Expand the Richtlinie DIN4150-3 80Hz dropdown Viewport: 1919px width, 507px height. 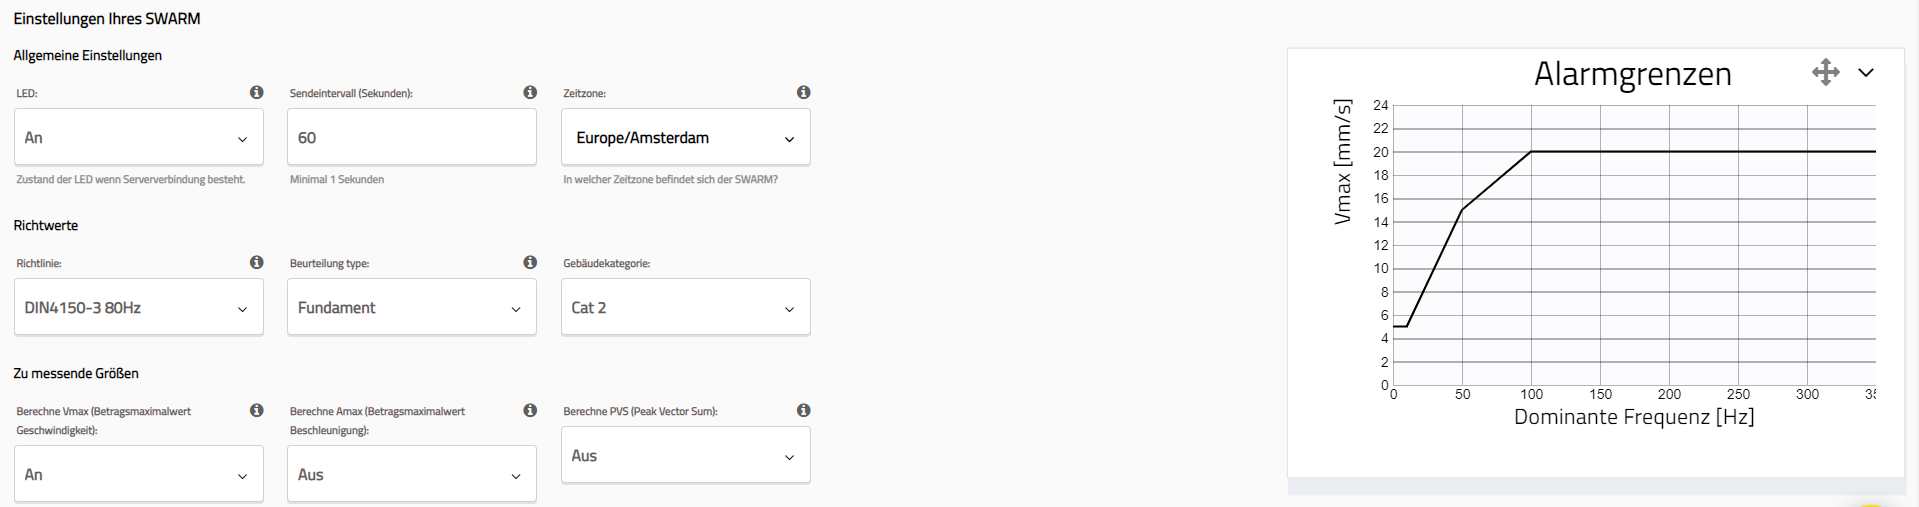coord(139,307)
